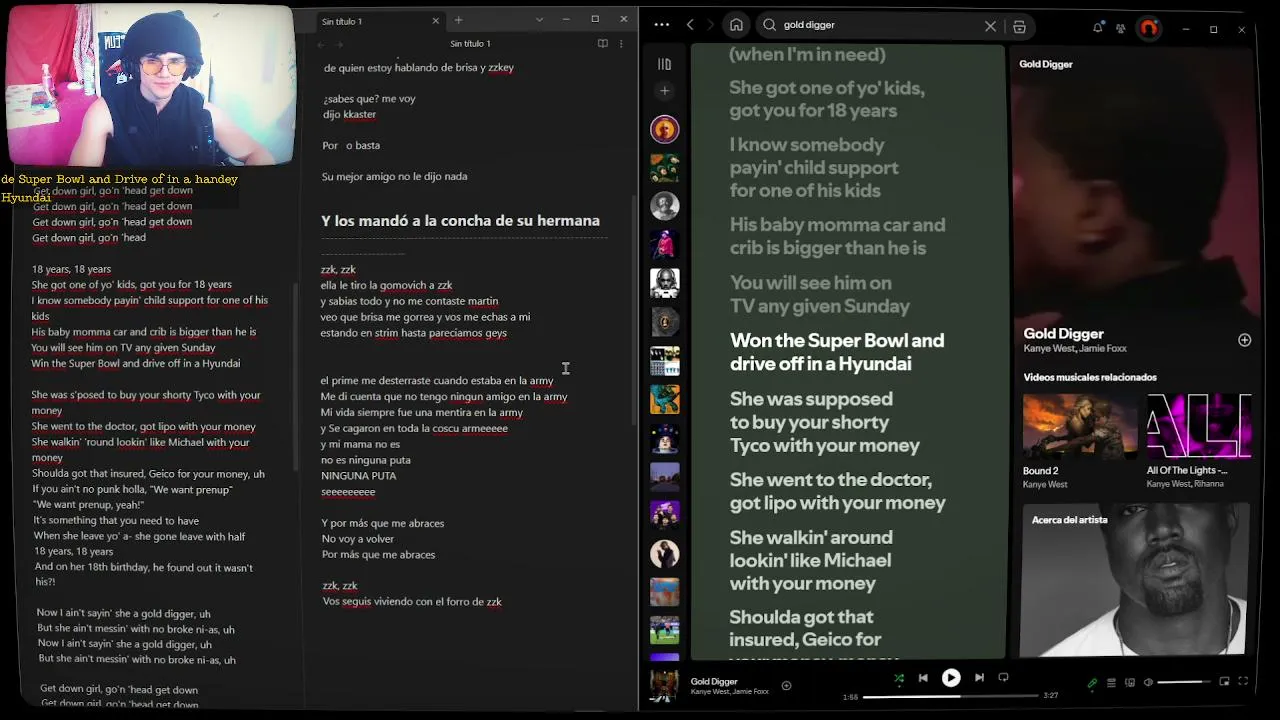Jump to lyric 'She went to the doctor'
1280x720 pixels.
click(838, 491)
